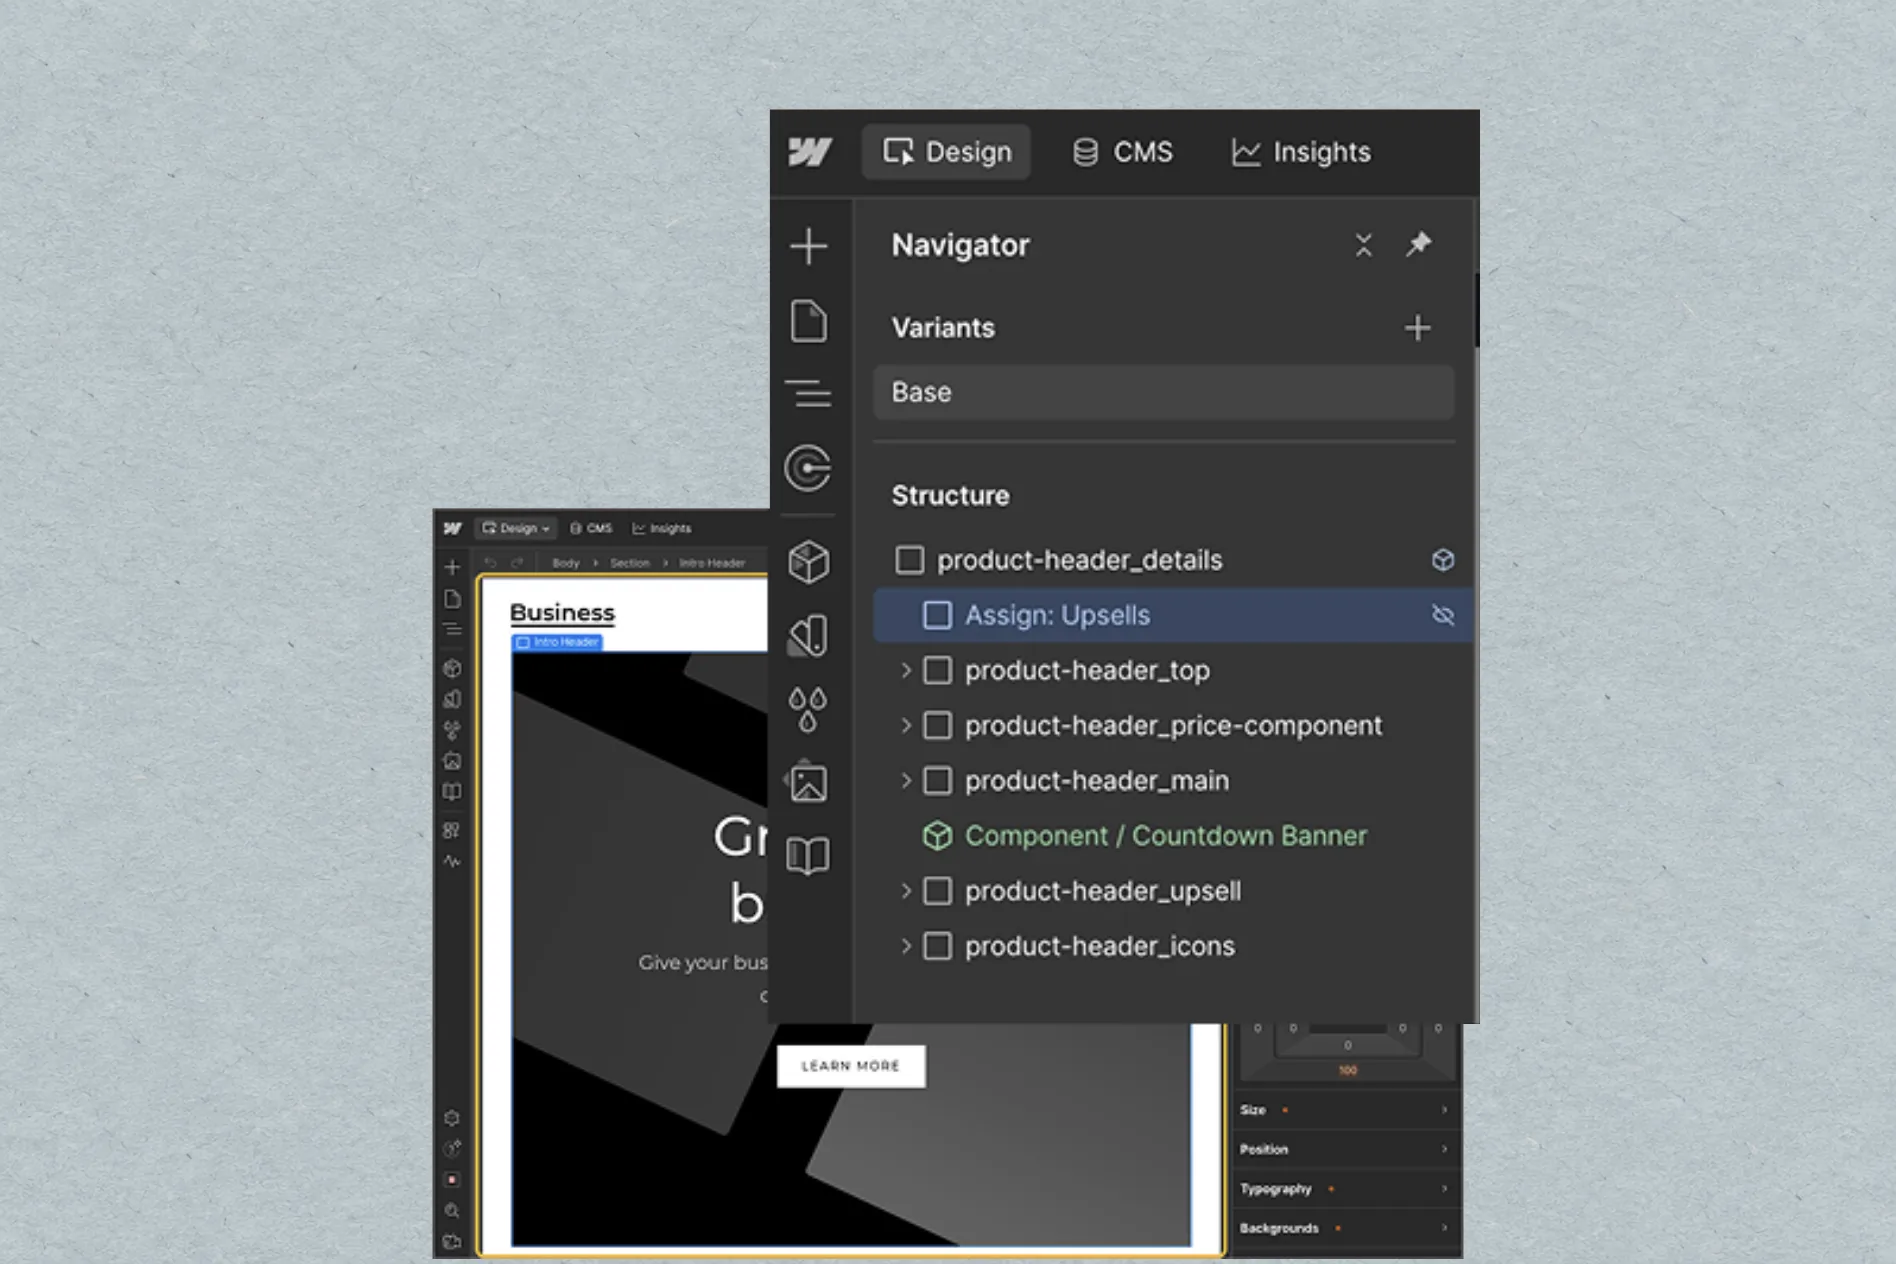This screenshot has width=1896, height=1264.
Task: Toggle the pin on the Navigator panel
Action: point(1418,244)
